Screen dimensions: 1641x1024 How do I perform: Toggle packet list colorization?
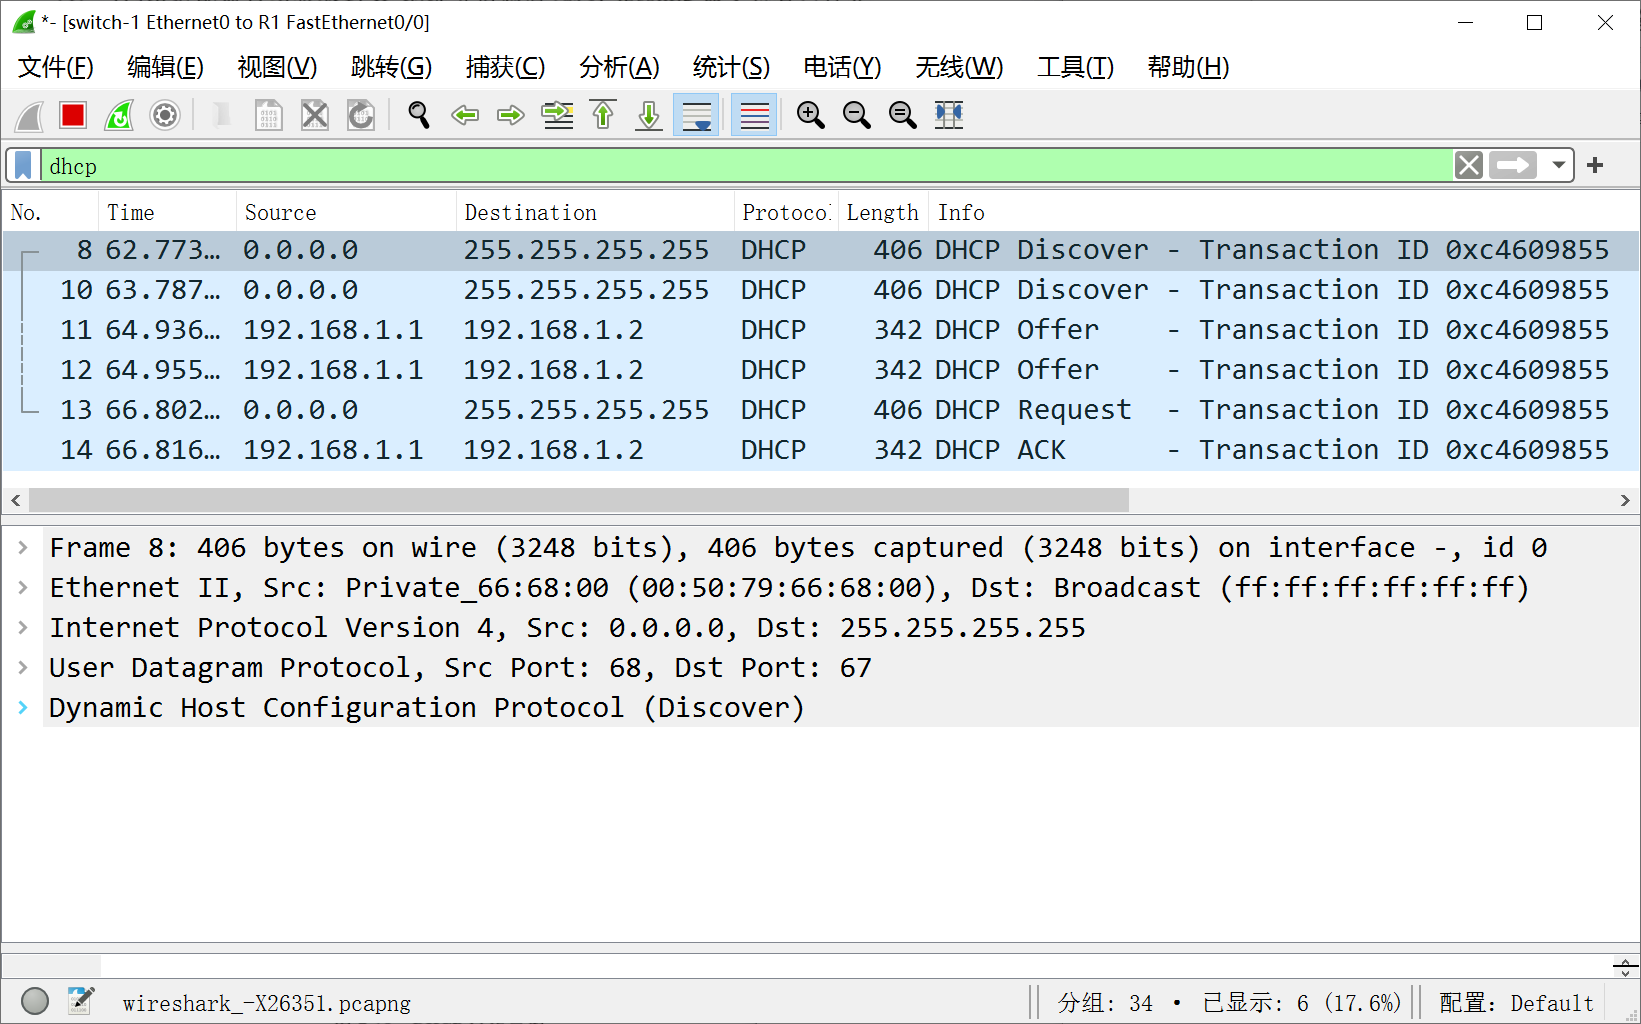754,115
